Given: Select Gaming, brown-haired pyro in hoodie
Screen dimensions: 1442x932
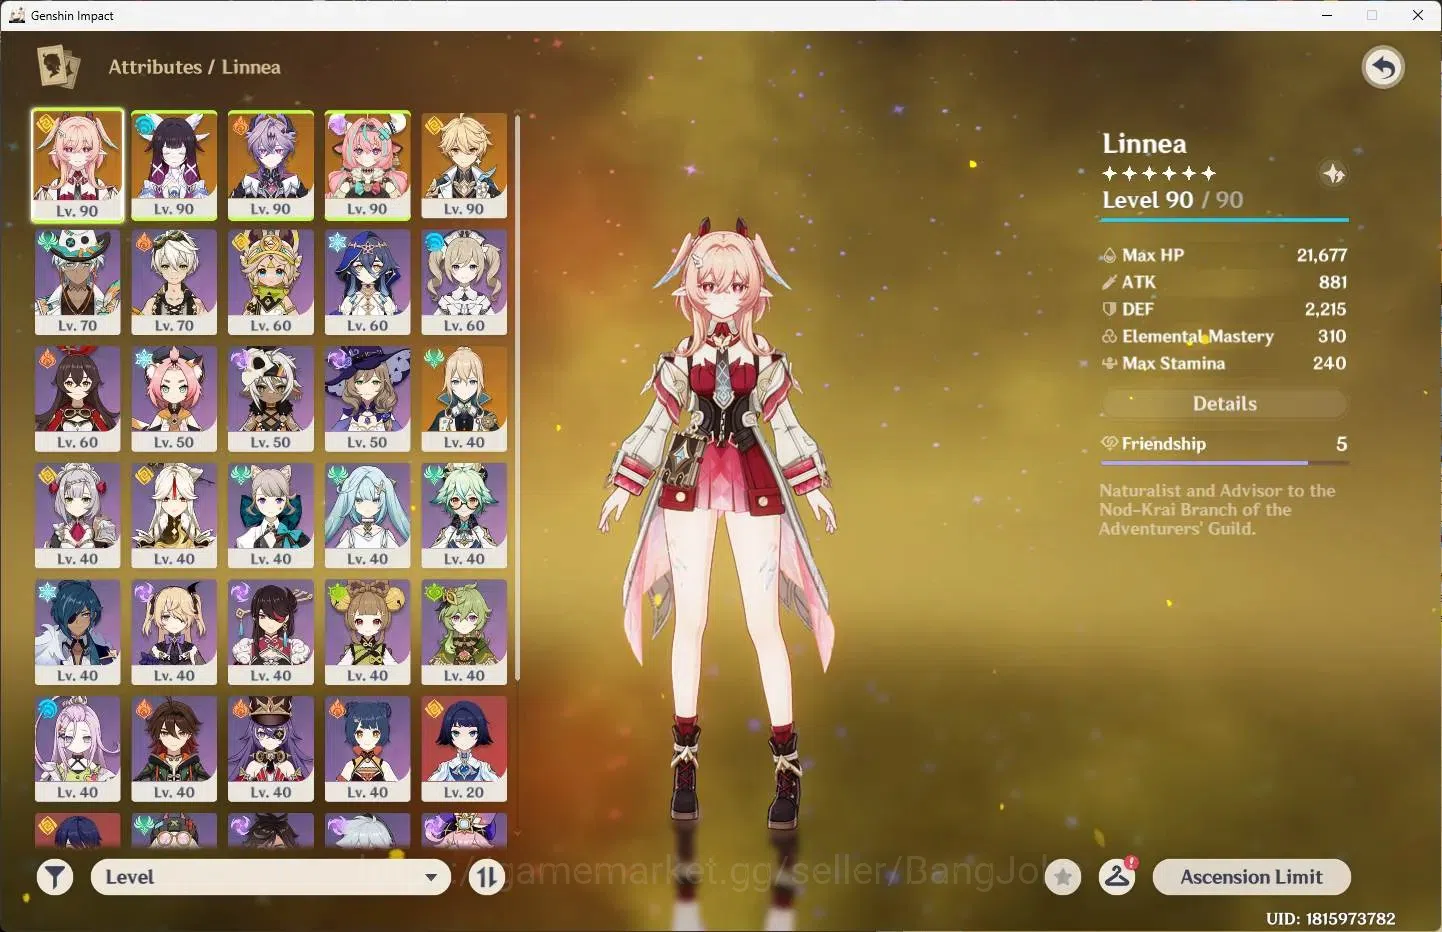Looking at the screenshot, I should click(x=174, y=749).
